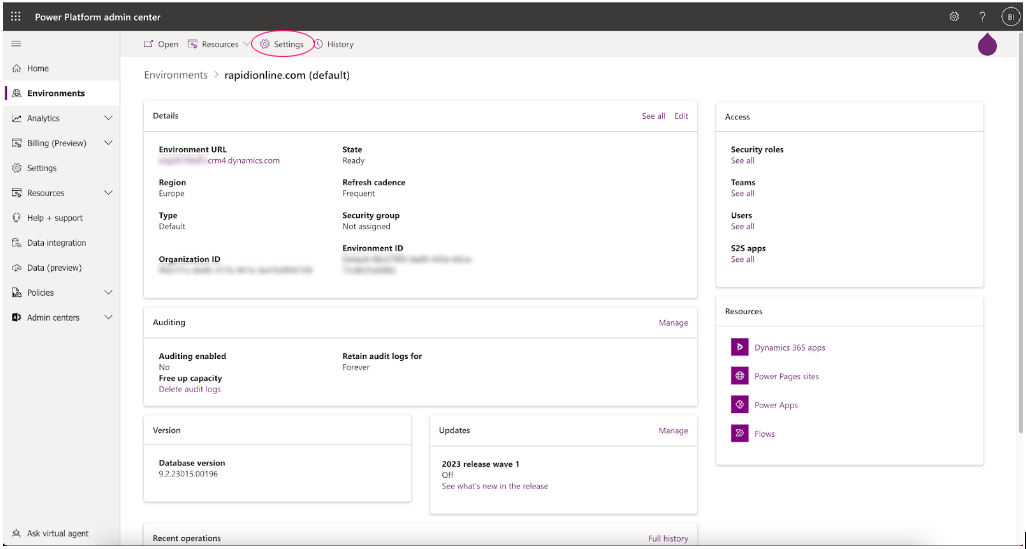Click database version 9.2.23015.00196 text
The image size is (1026, 549).
click(188, 474)
